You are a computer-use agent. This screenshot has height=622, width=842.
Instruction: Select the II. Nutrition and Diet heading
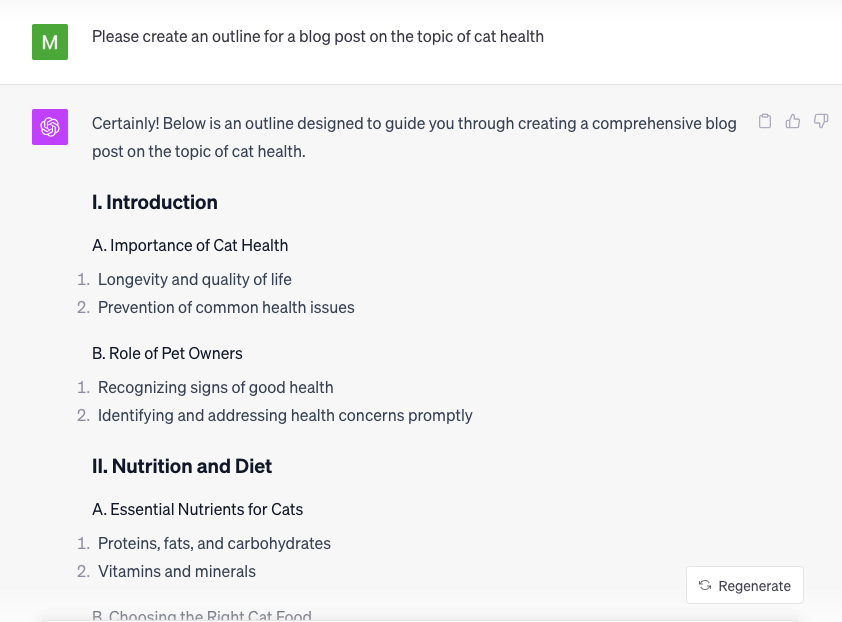click(182, 466)
